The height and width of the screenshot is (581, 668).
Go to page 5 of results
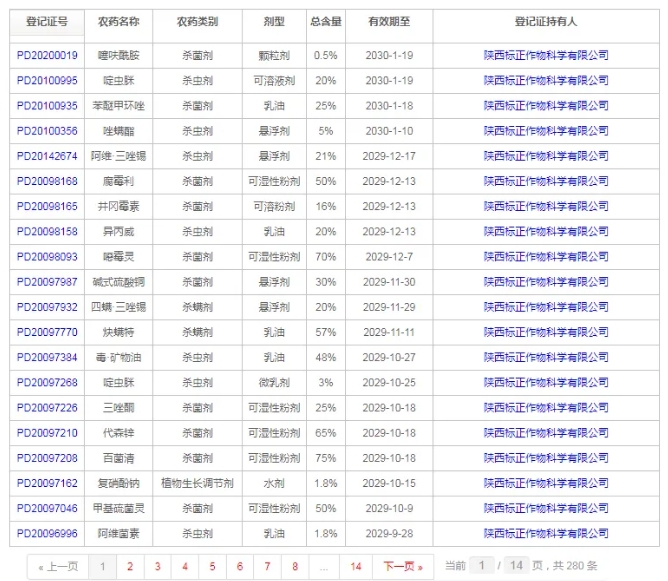pos(212,567)
